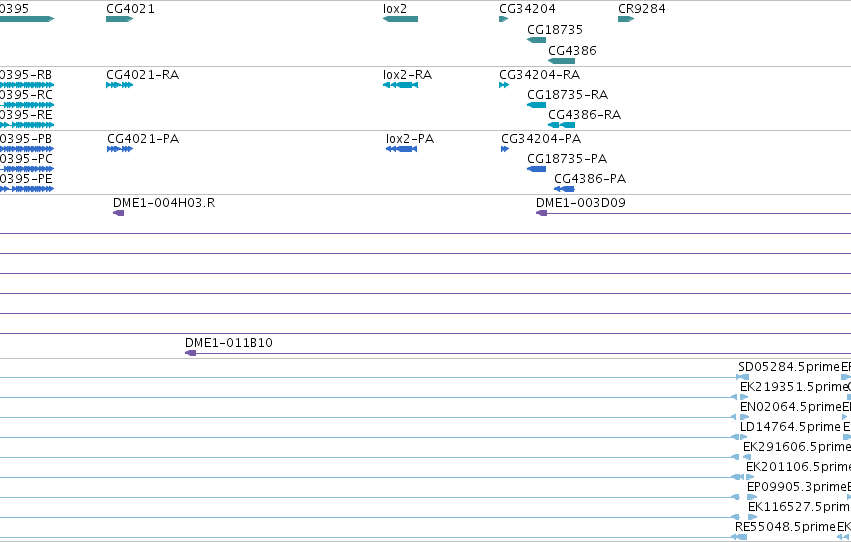The height and width of the screenshot is (542, 851).
Task: Click the DME1-003D09 purple arrow glyph
Action: (542, 213)
